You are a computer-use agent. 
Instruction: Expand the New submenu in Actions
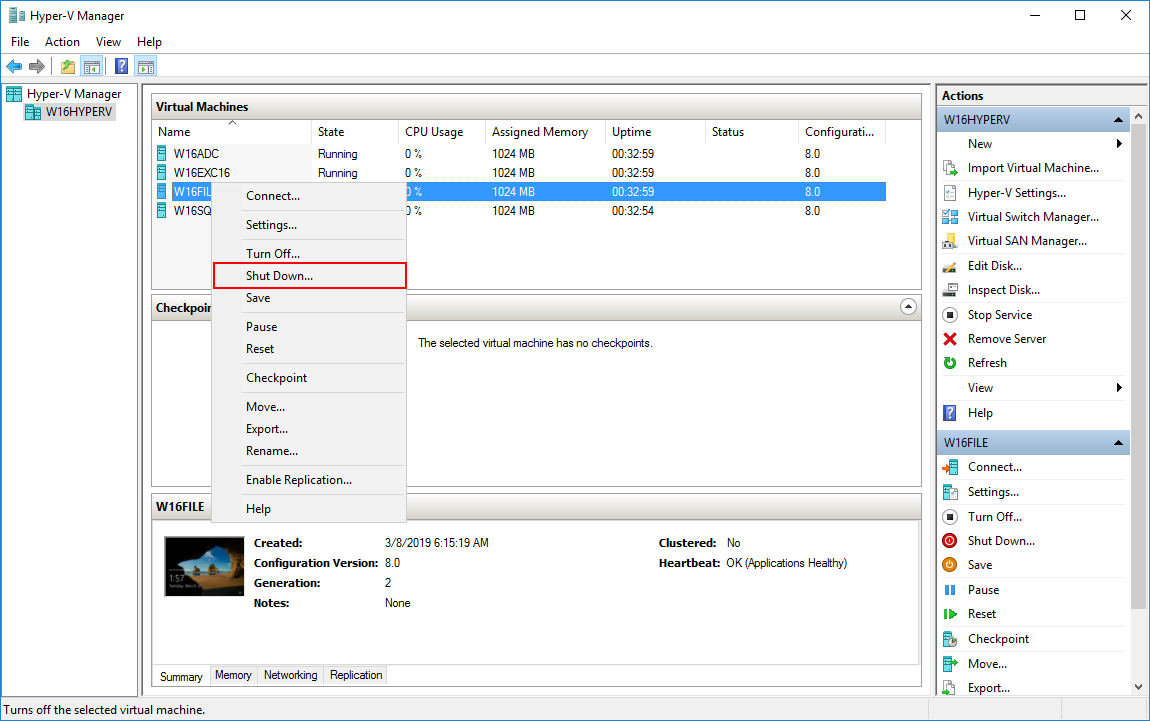coord(1119,144)
